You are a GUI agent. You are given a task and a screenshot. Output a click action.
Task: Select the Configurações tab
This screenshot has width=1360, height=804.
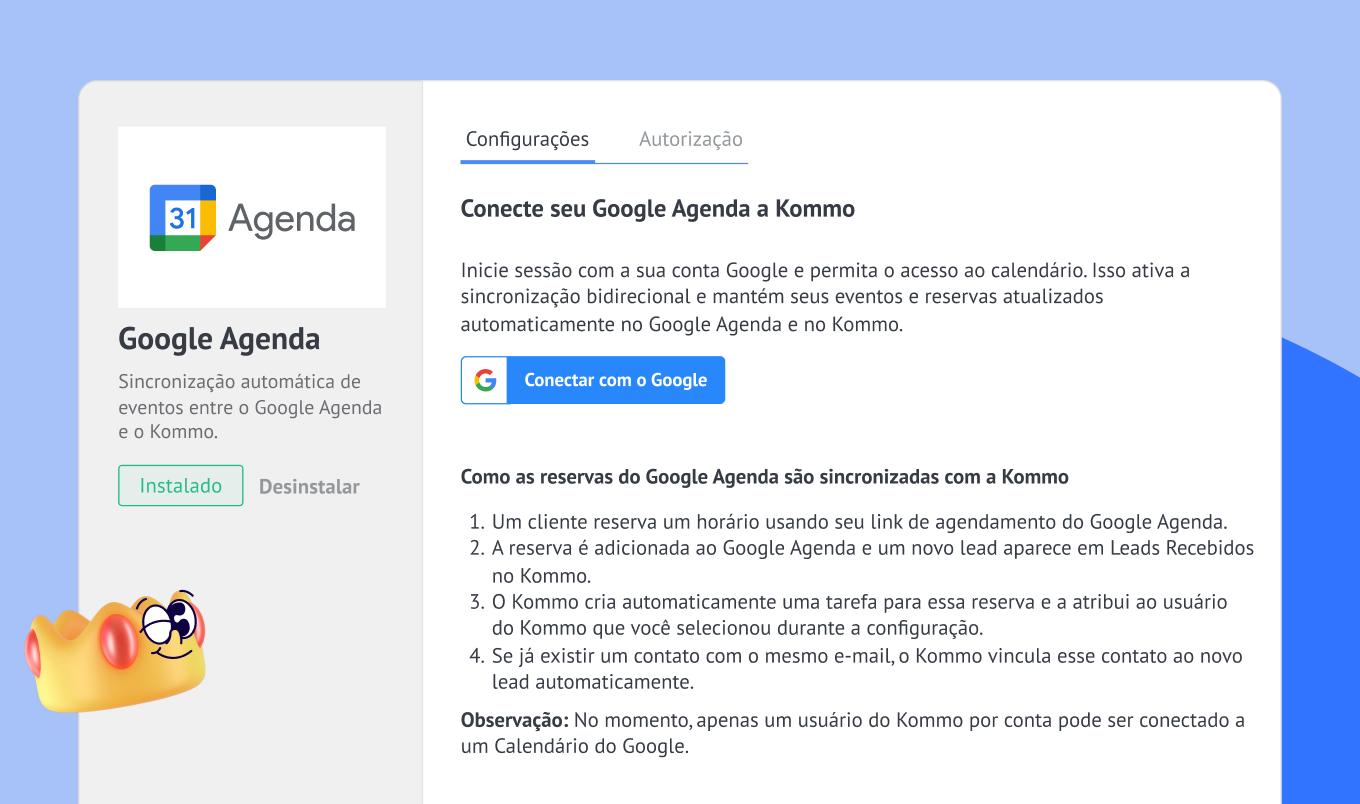point(527,139)
